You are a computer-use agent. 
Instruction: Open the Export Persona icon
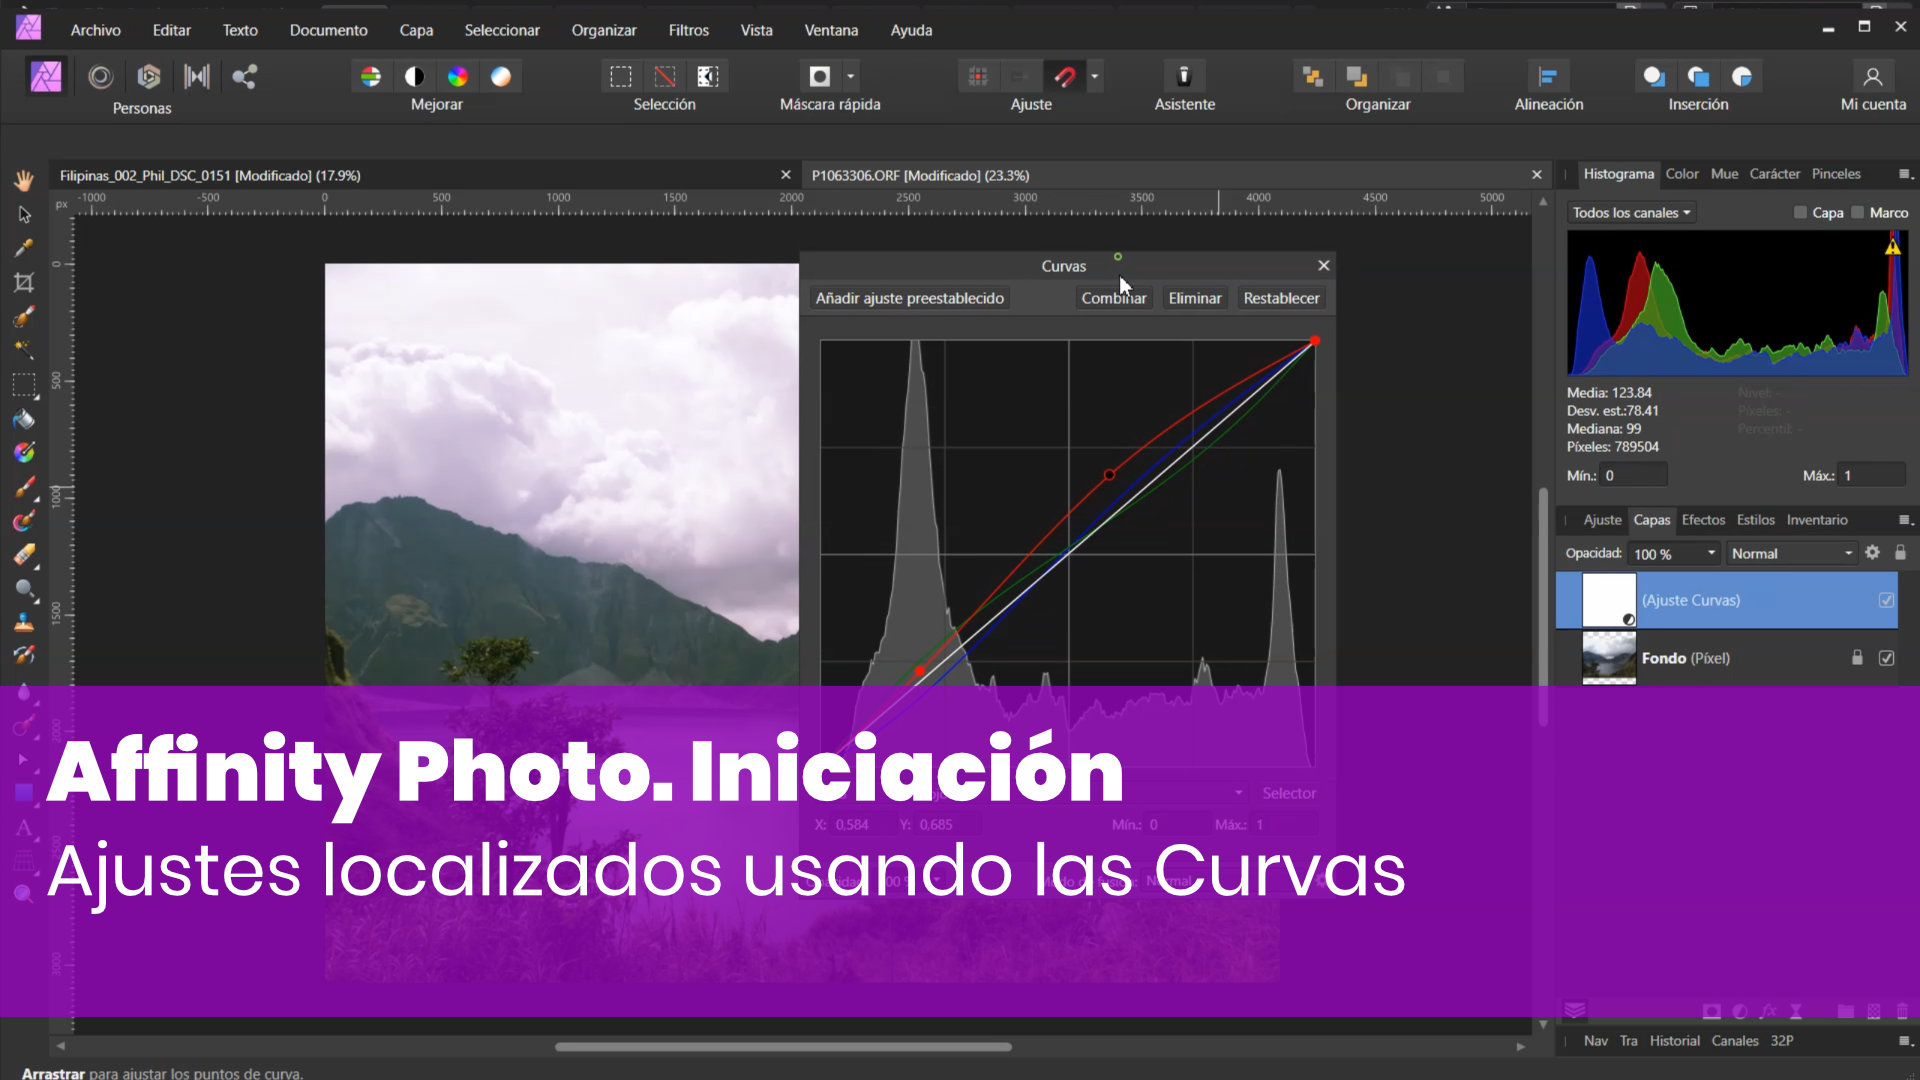[245, 77]
